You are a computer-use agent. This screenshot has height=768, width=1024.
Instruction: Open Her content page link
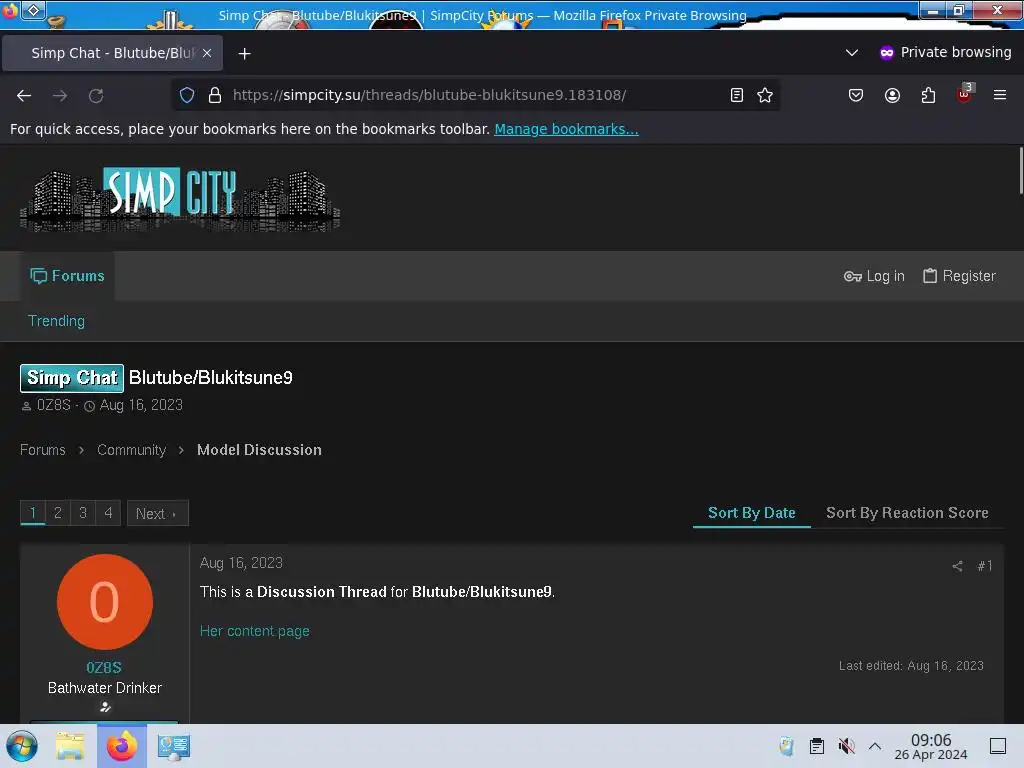point(255,632)
